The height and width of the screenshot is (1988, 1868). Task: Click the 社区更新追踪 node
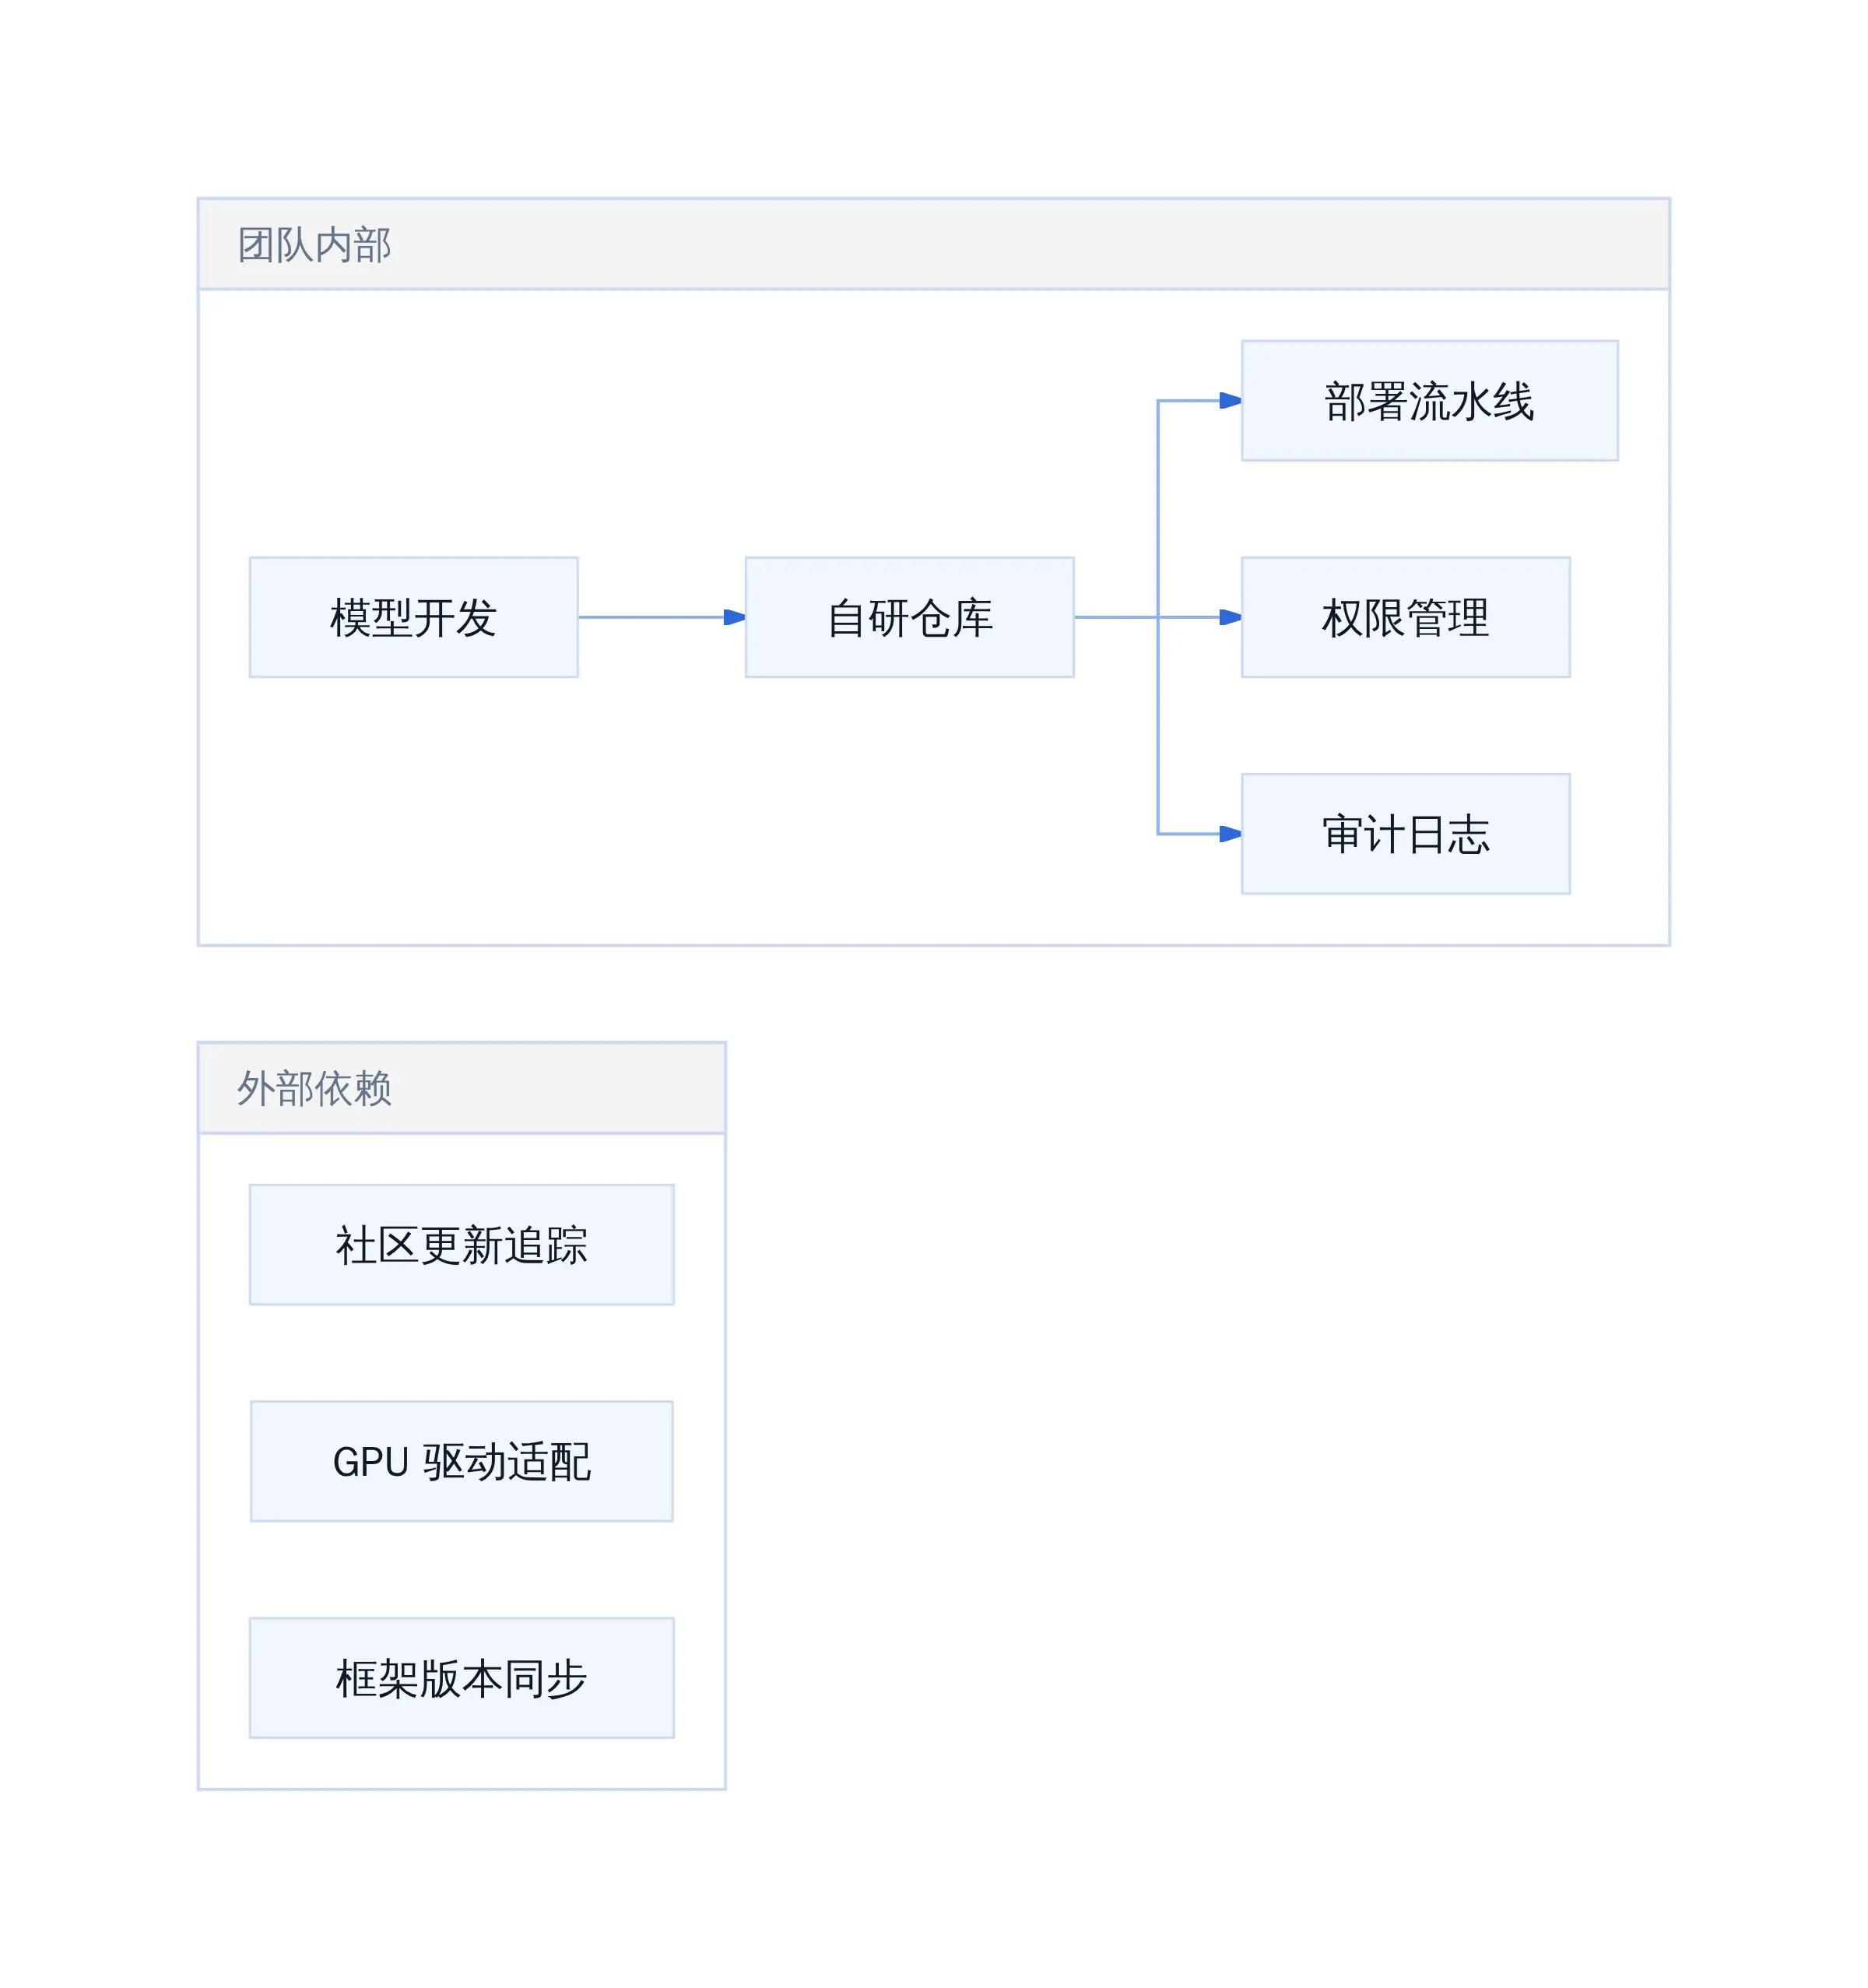pos(461,1244)
